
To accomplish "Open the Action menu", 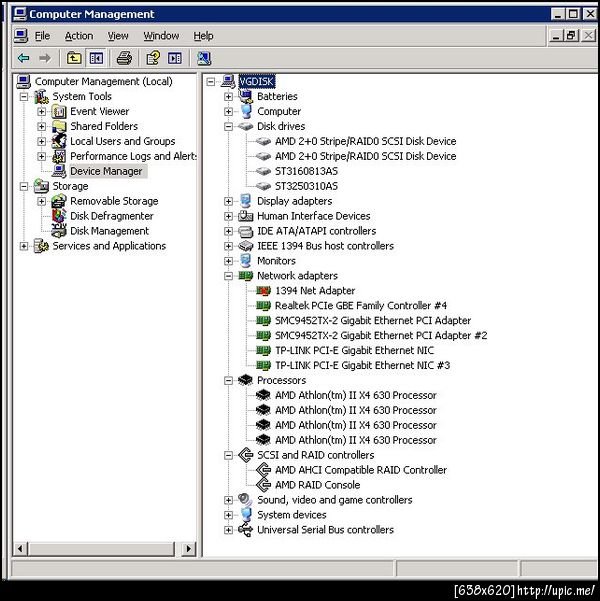I will pos(79,36).
